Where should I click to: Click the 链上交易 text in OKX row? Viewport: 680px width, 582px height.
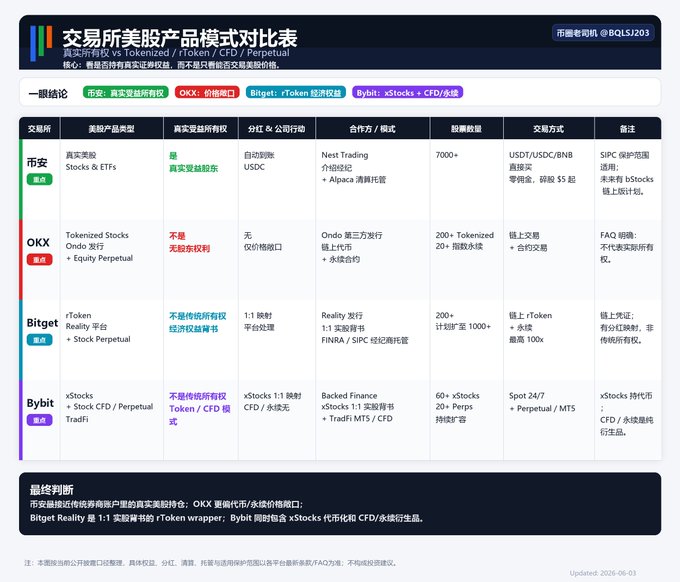coord(524,235)
